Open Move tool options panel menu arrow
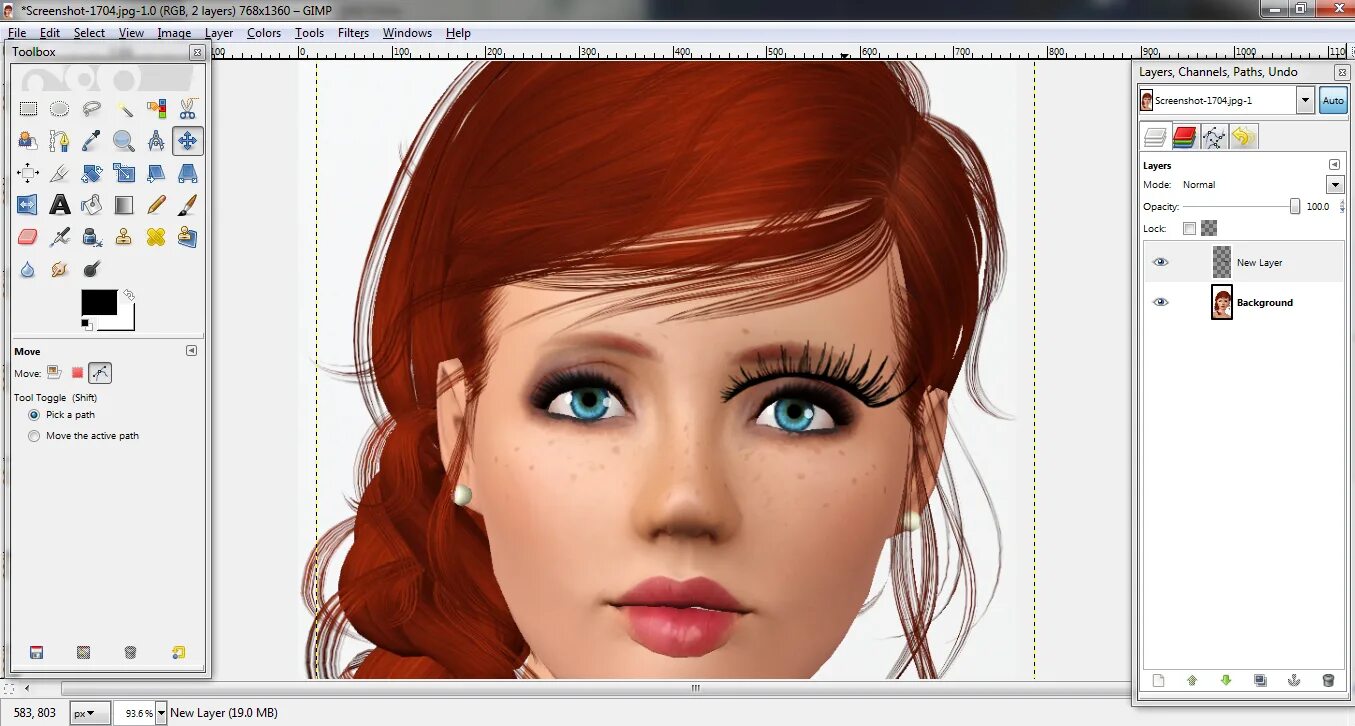 (x=192, y=351)
